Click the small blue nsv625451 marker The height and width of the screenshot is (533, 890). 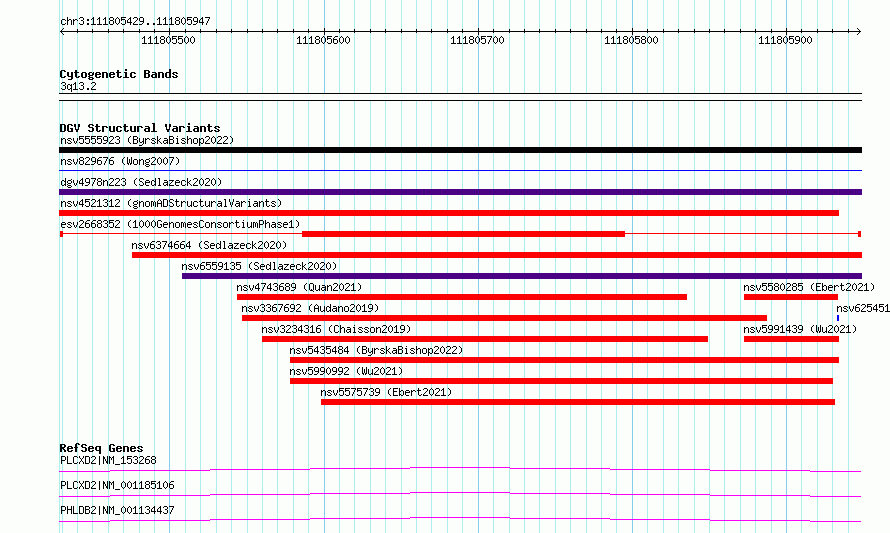tap(838, 318)
